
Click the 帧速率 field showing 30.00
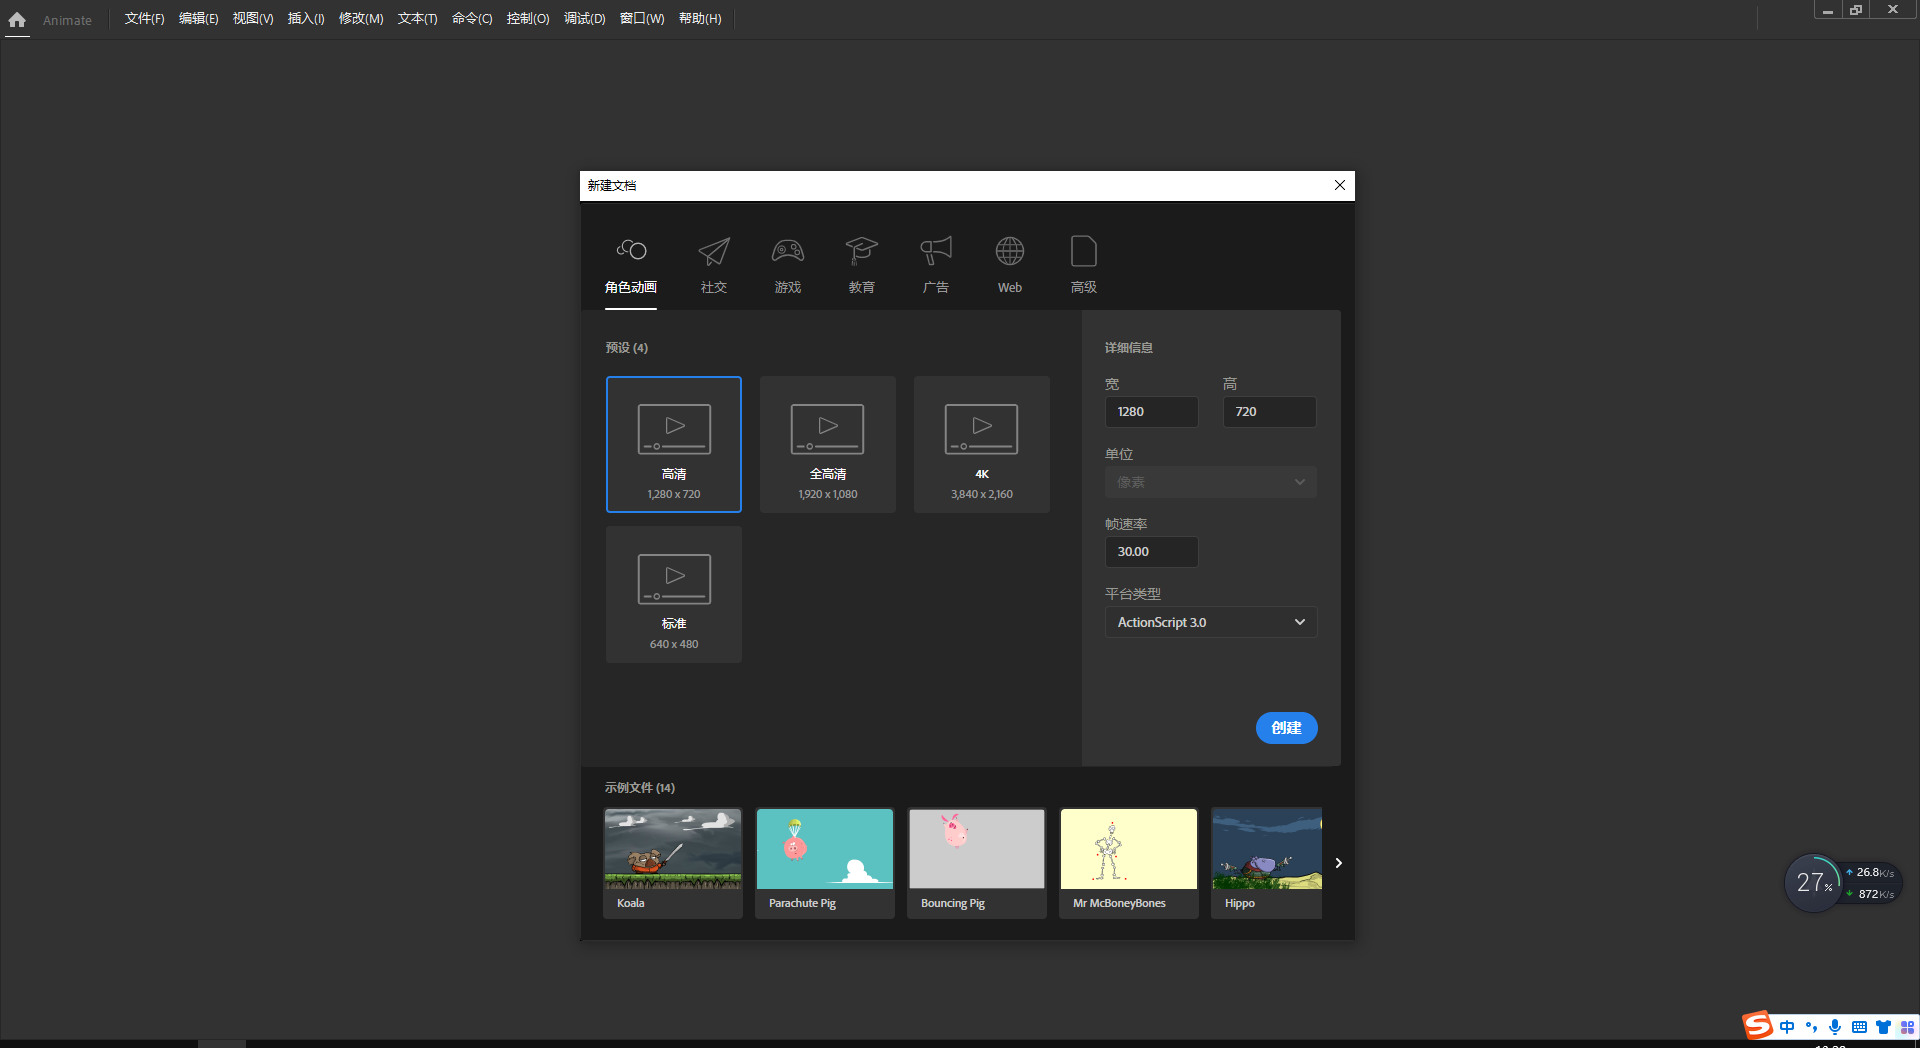1151,552
